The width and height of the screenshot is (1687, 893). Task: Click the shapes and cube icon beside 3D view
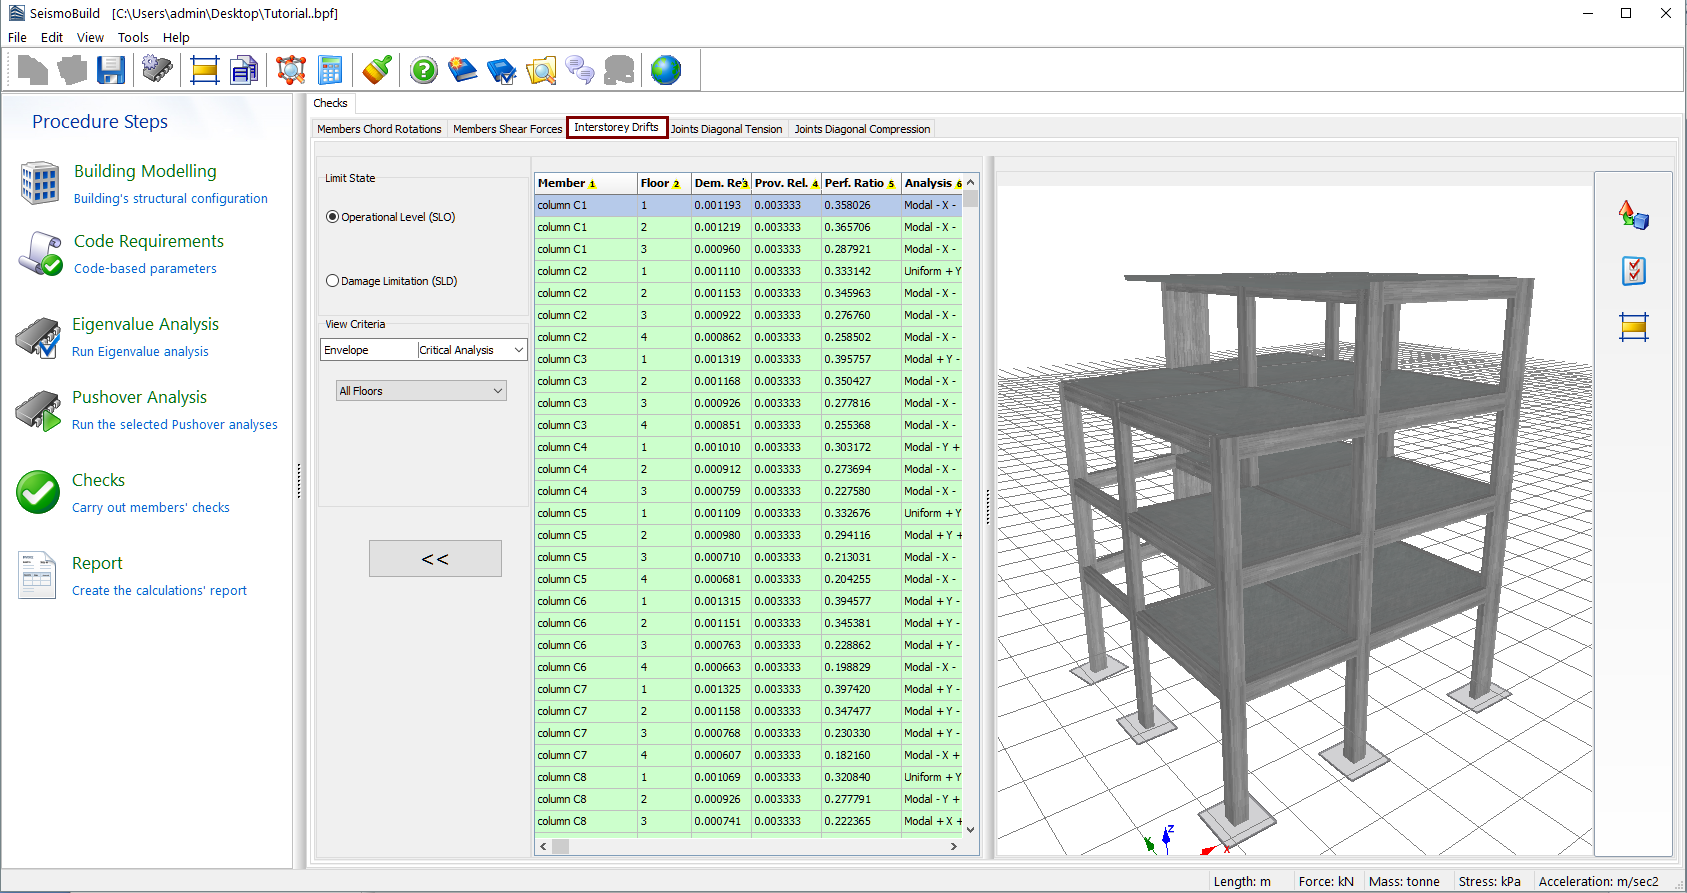[1633, 215]
